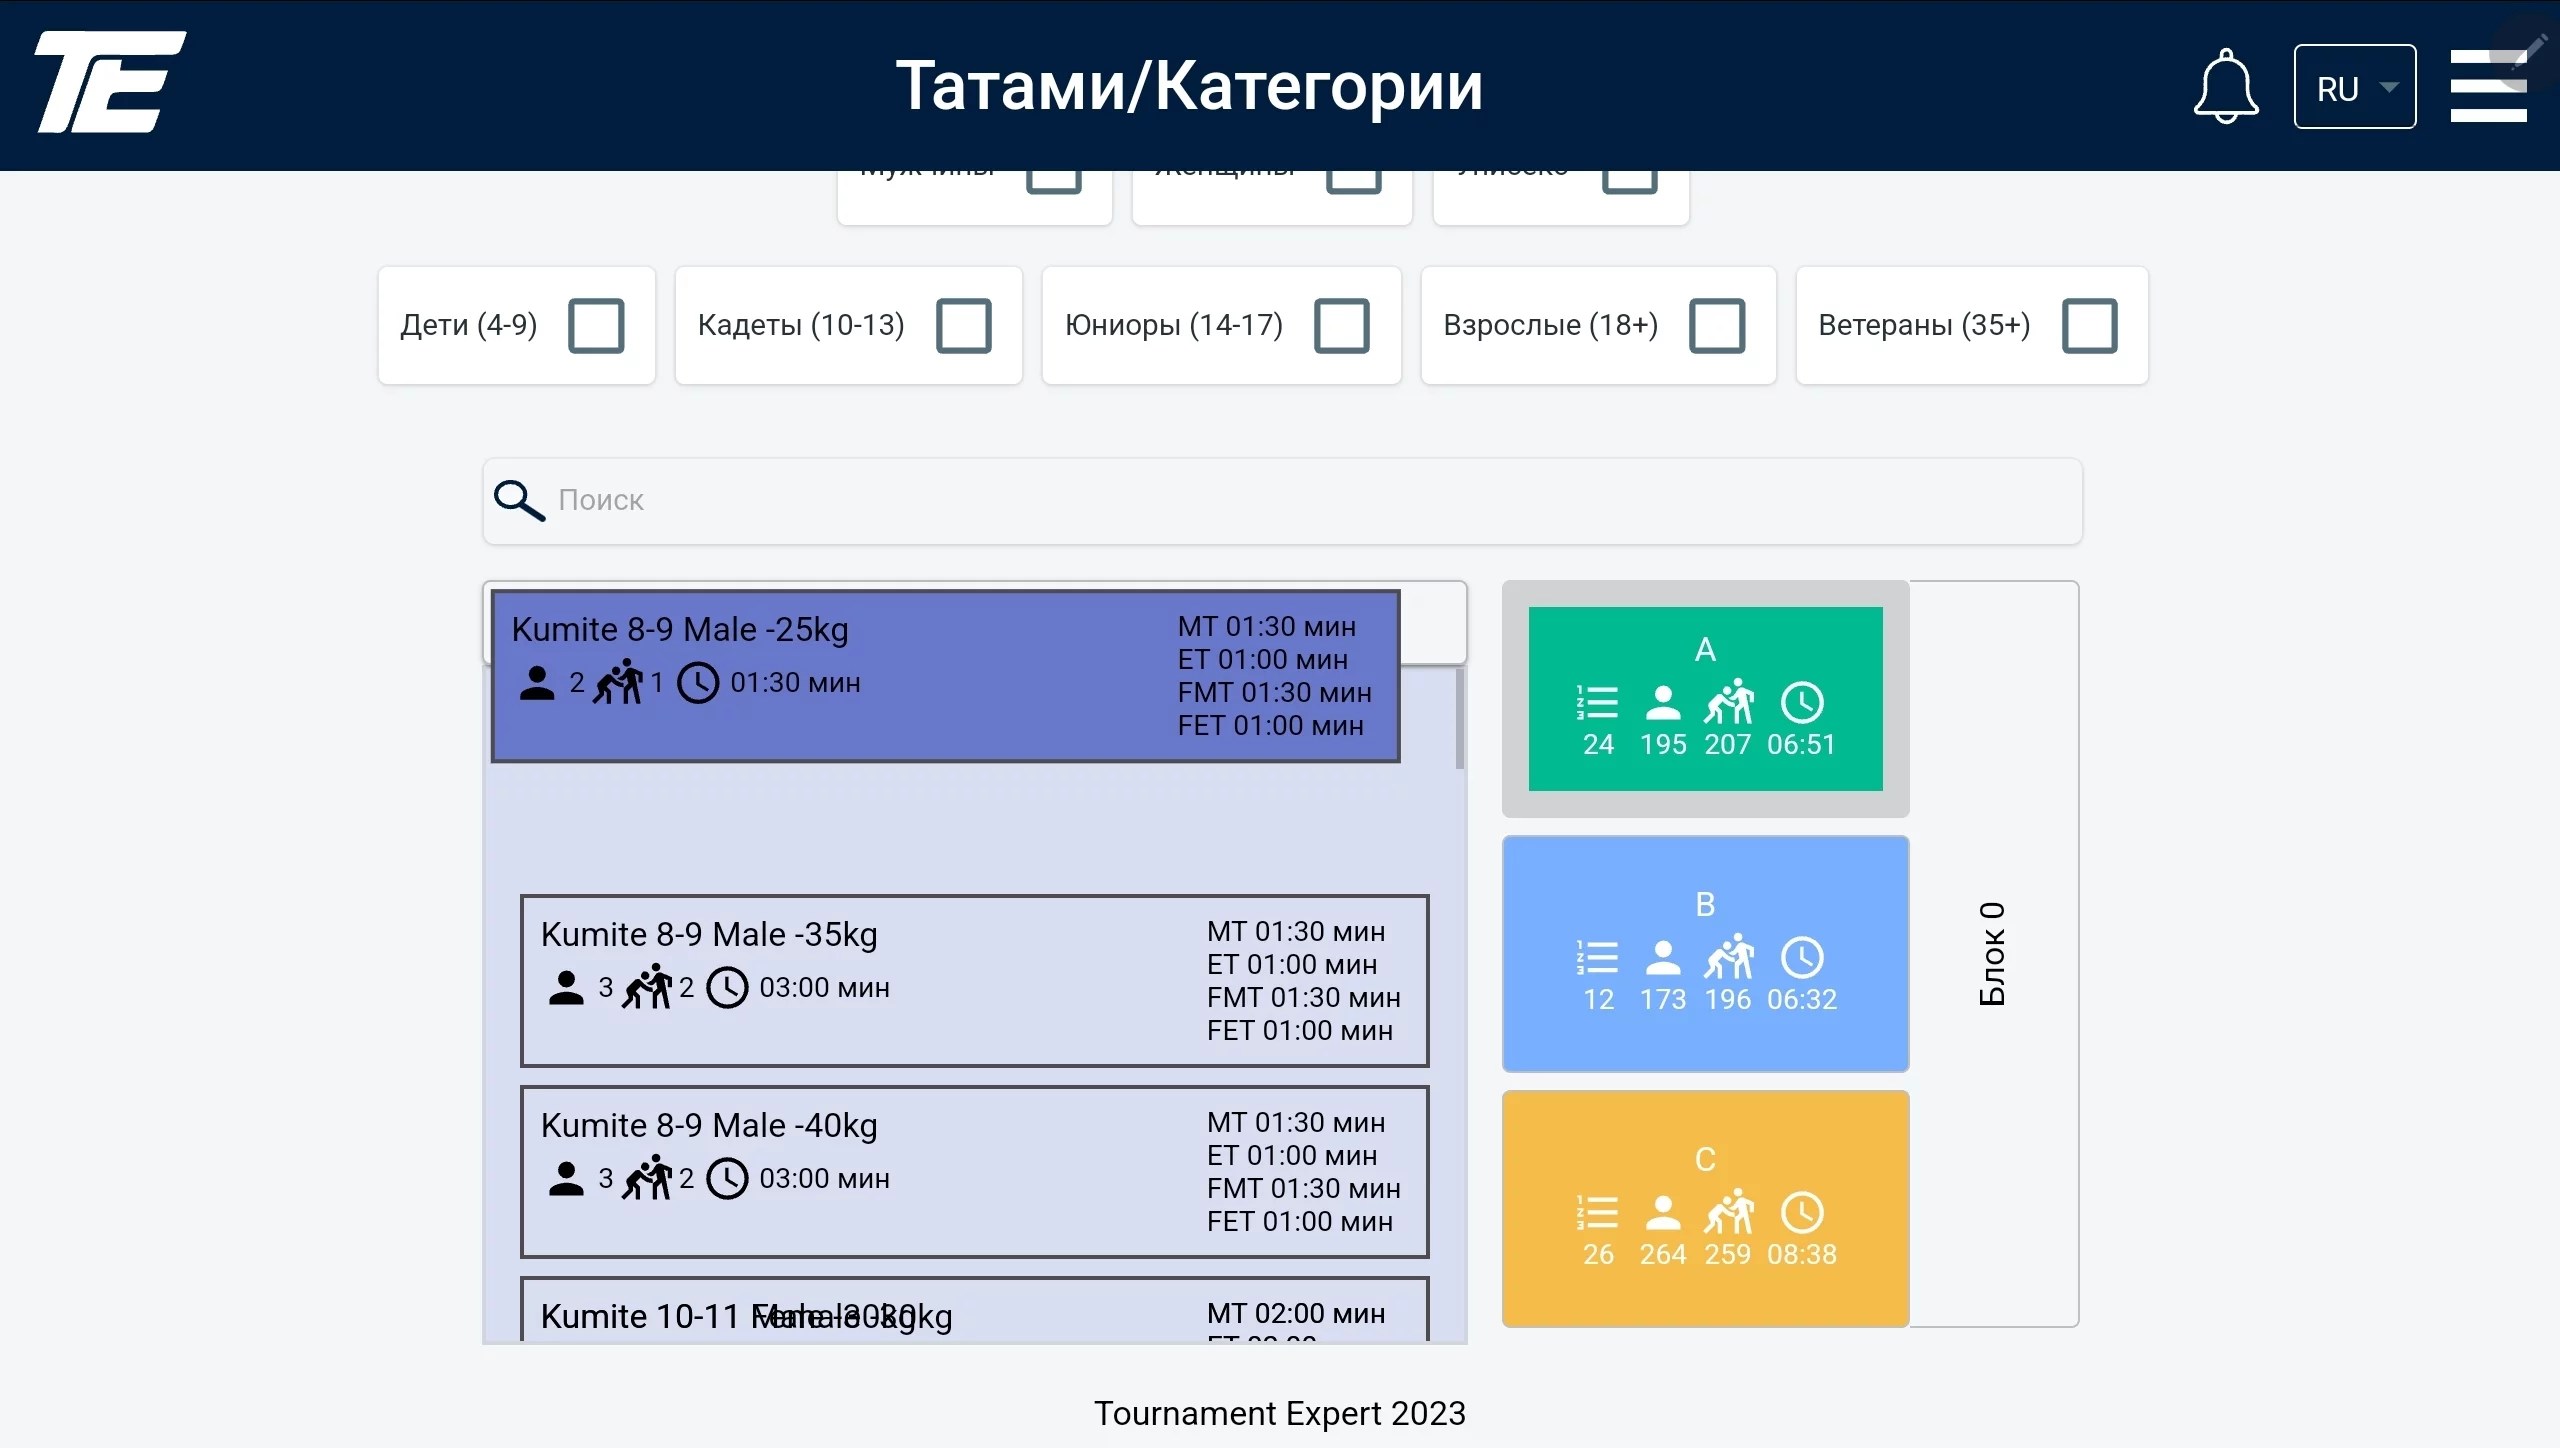Check the Ветераны (35+) checkbox
The image size is (2560, 1448).
coord(2090,326)
